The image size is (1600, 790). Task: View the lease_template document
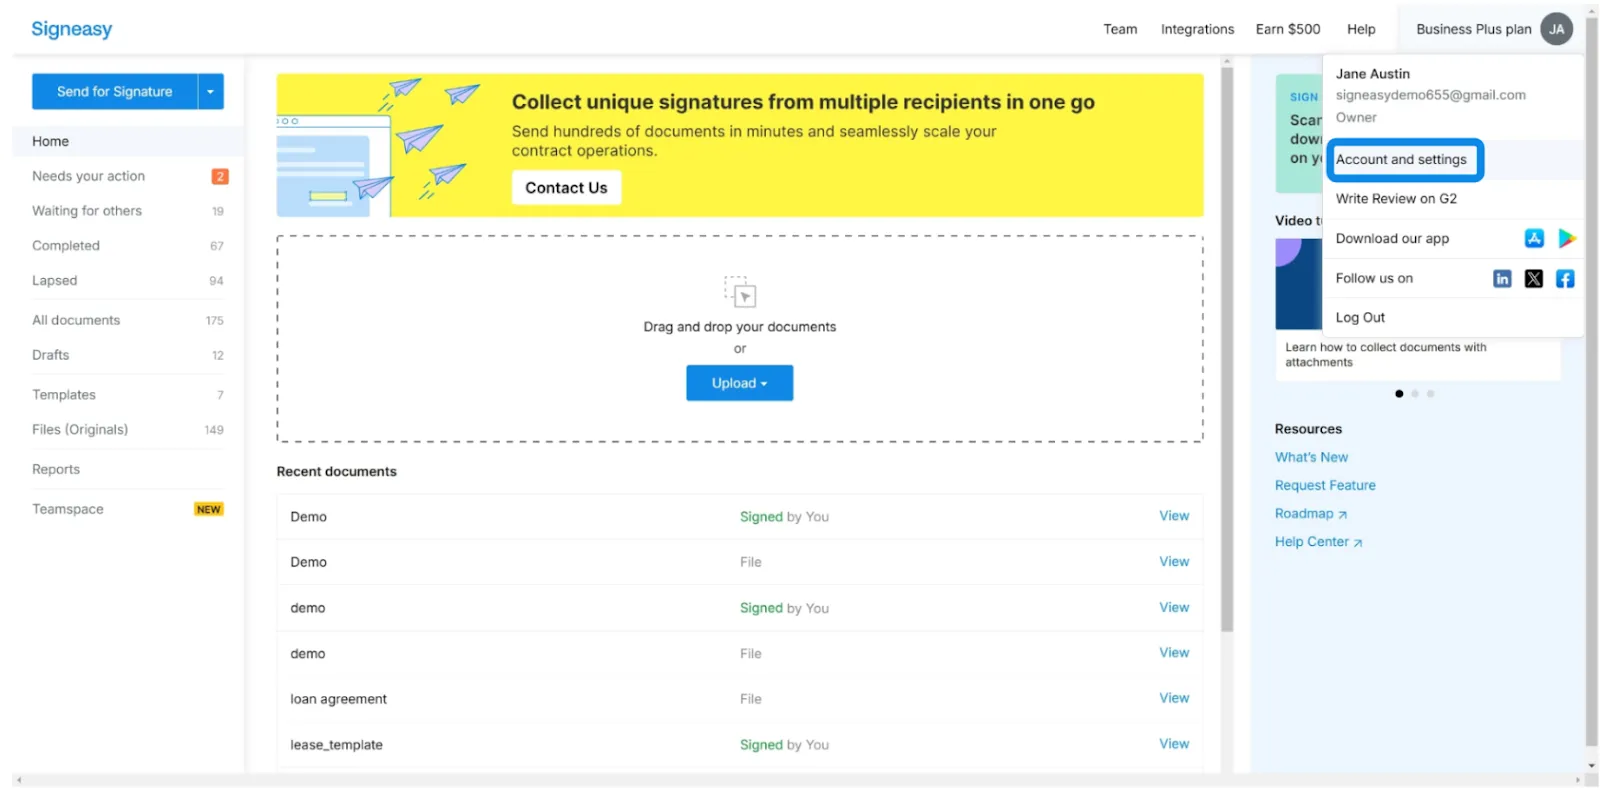[x=1174, y=744]
